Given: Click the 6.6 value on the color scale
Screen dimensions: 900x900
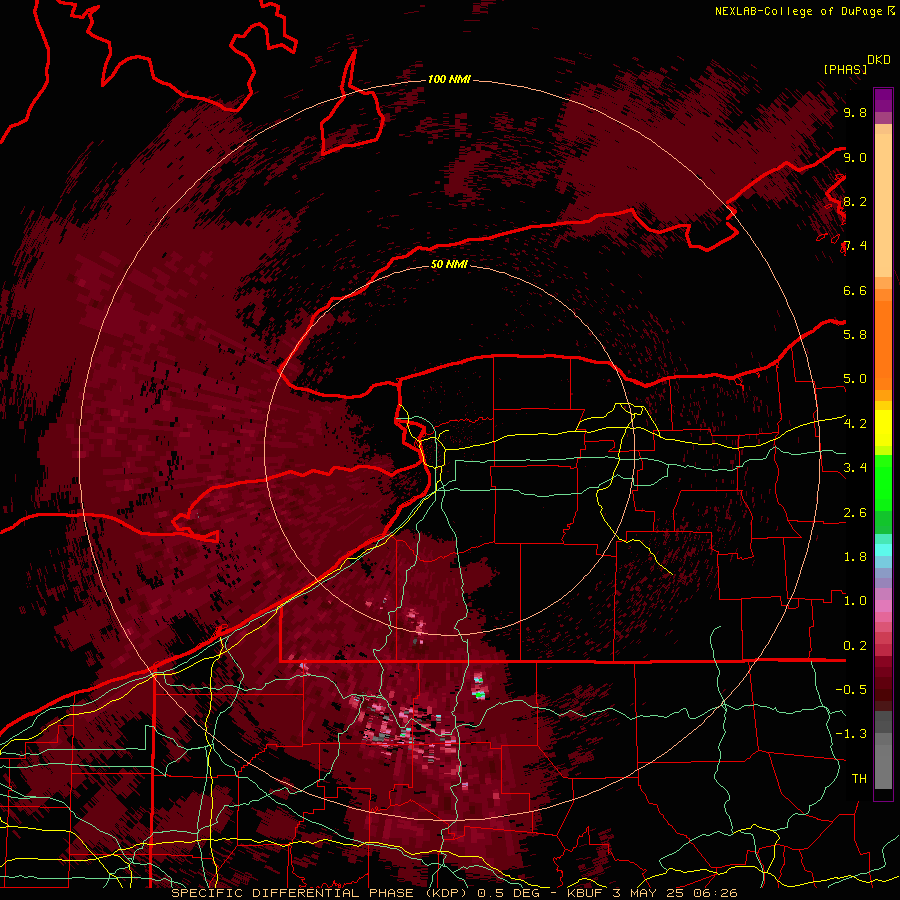Looking at the screenshot, I should pos(855,290).
